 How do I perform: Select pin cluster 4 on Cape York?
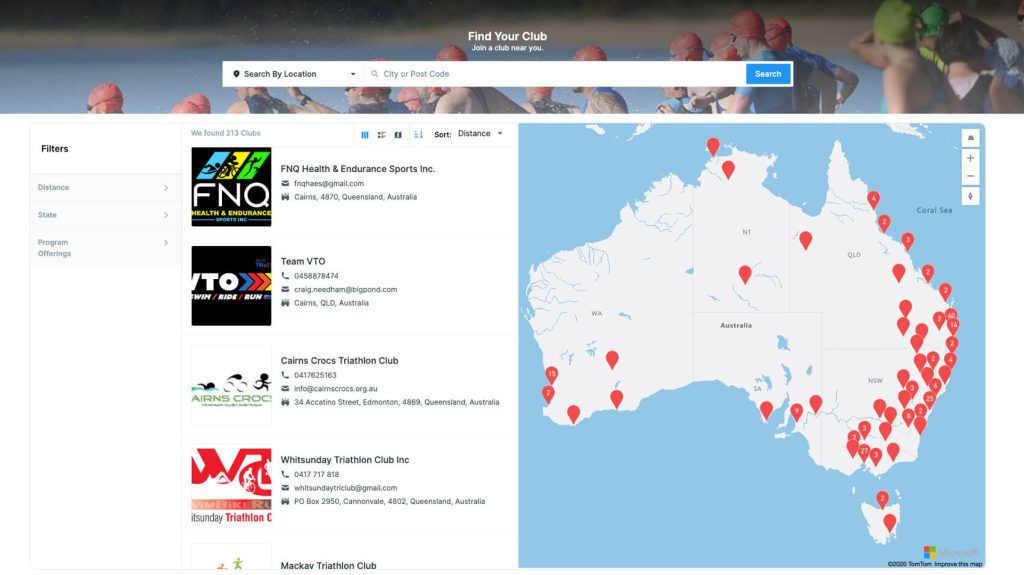873,199
